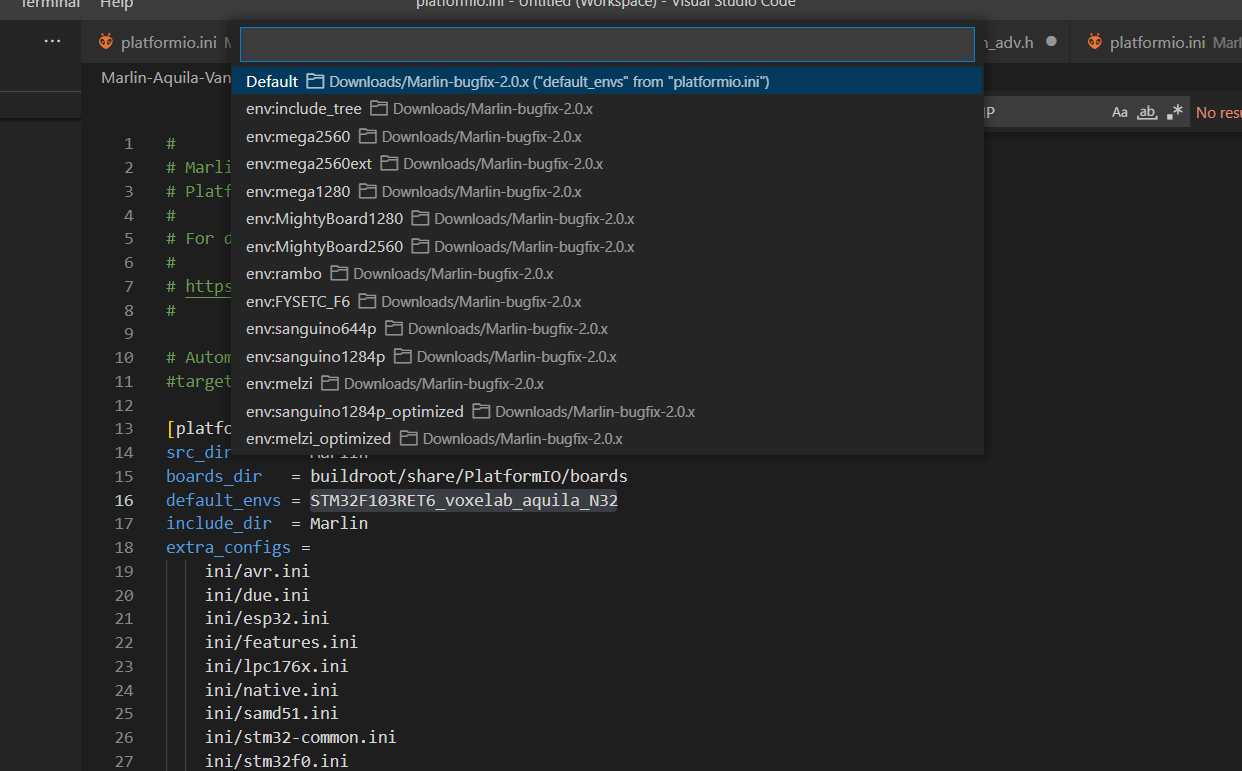Click ini/avr.ini line in editor

point(257,572)
